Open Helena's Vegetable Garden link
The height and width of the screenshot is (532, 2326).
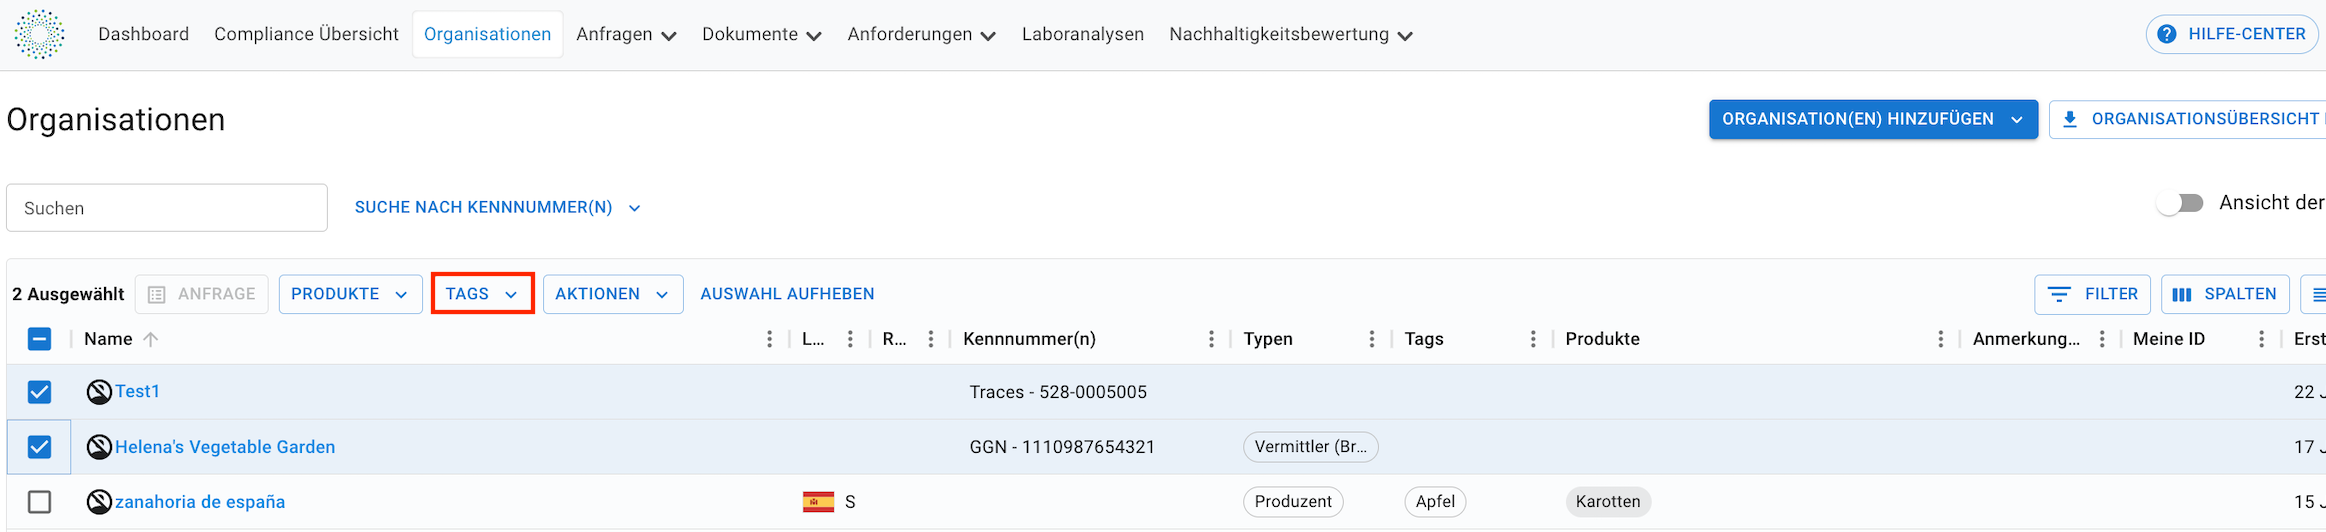click(225, 447)
